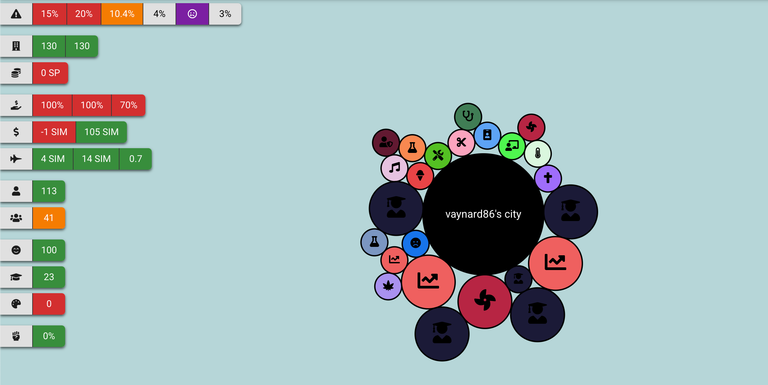Click the cannabis leaf bubble
This screenshot has width=768, height=385.
pos(388,286)
